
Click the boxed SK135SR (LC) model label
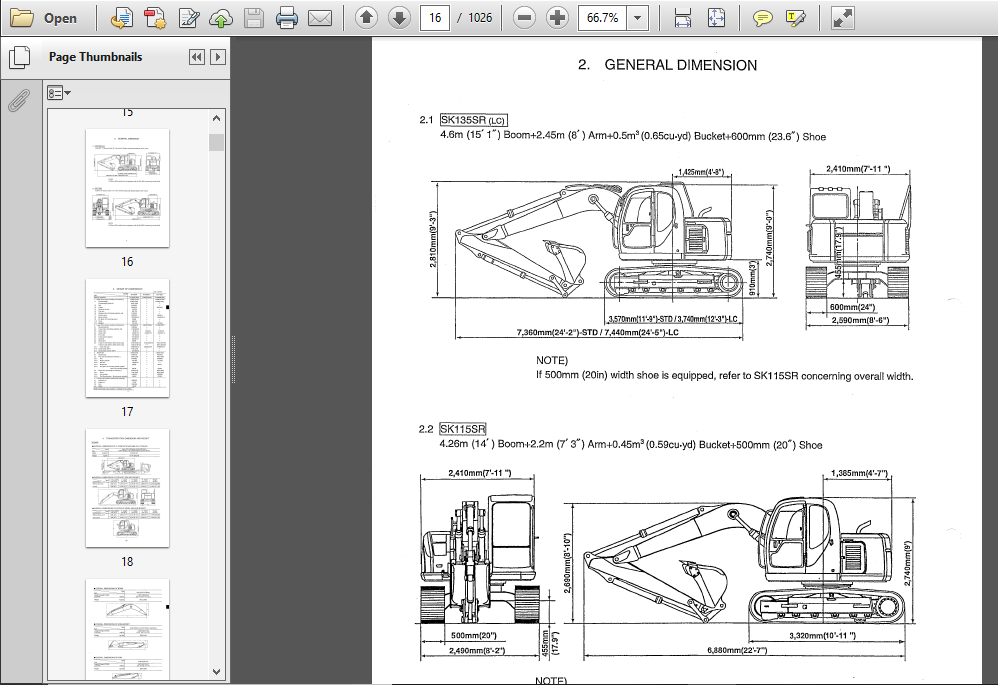pyautogui.click(x=474, y=120)
